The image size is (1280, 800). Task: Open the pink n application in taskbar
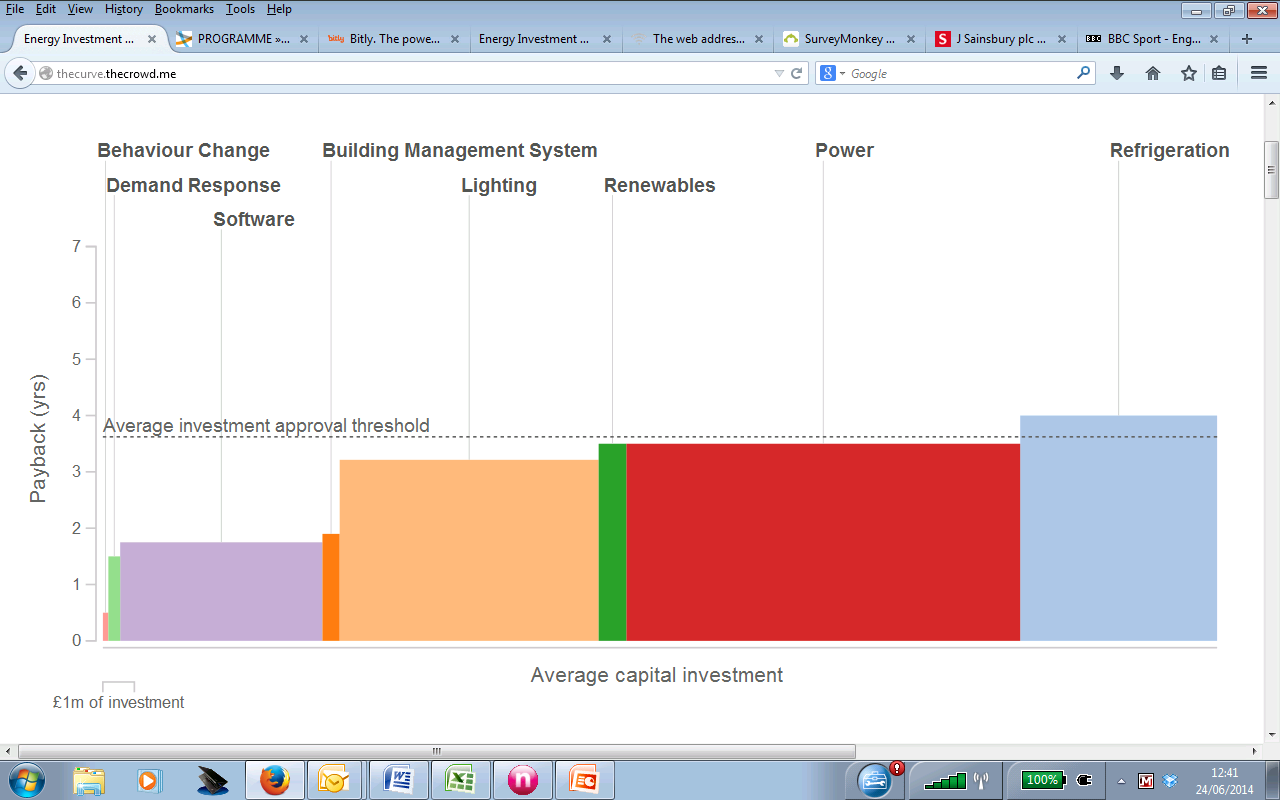pos(522,779)
